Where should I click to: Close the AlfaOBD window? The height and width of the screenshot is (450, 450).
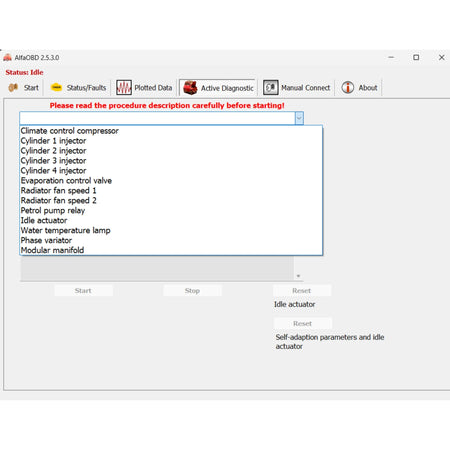(x=441, y=57)
